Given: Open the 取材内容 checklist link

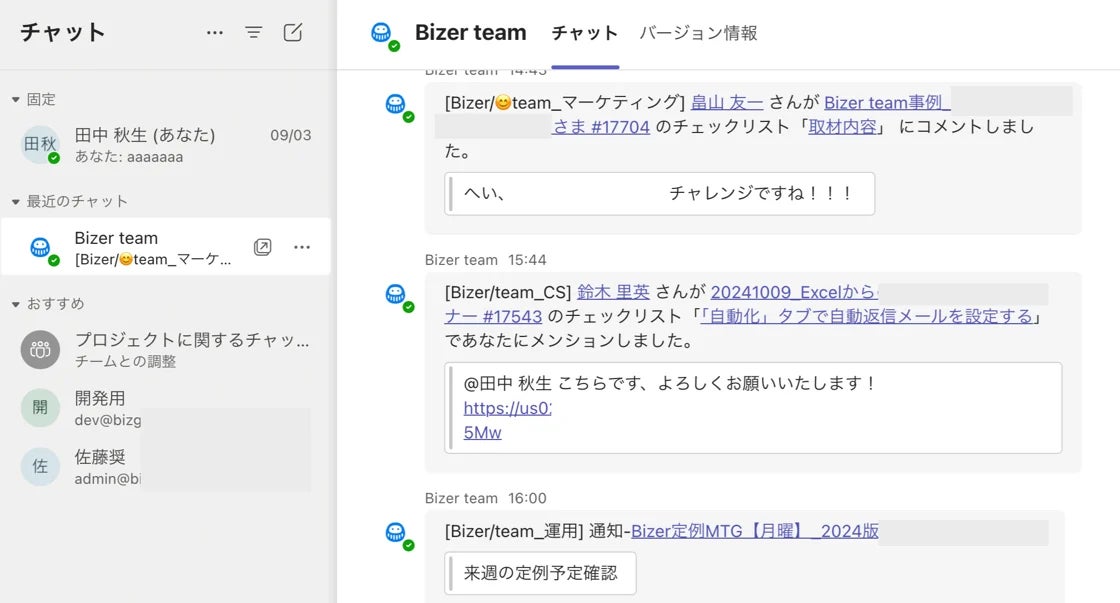Looking at the screenshot, I should point(842,127).
